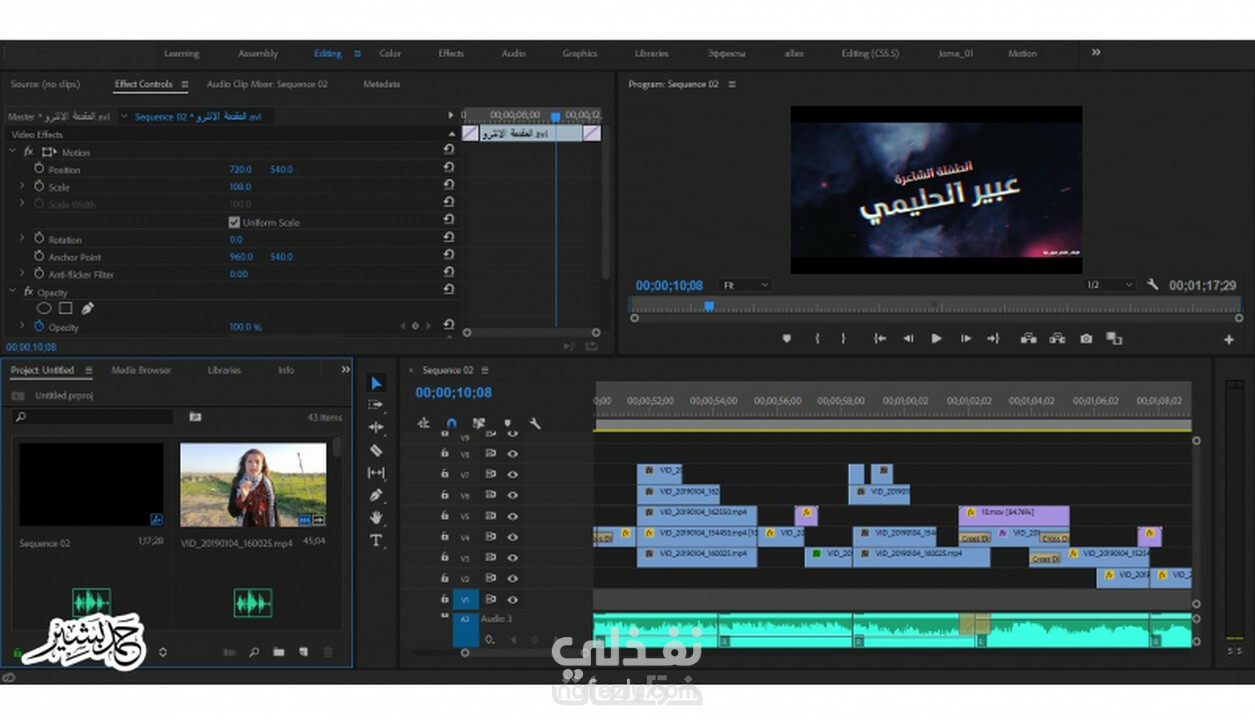Viewport: 1255px width, 720px height.
Task: Switch to the Color workspace
Action: pyautogui.click(x=390, y=53)
